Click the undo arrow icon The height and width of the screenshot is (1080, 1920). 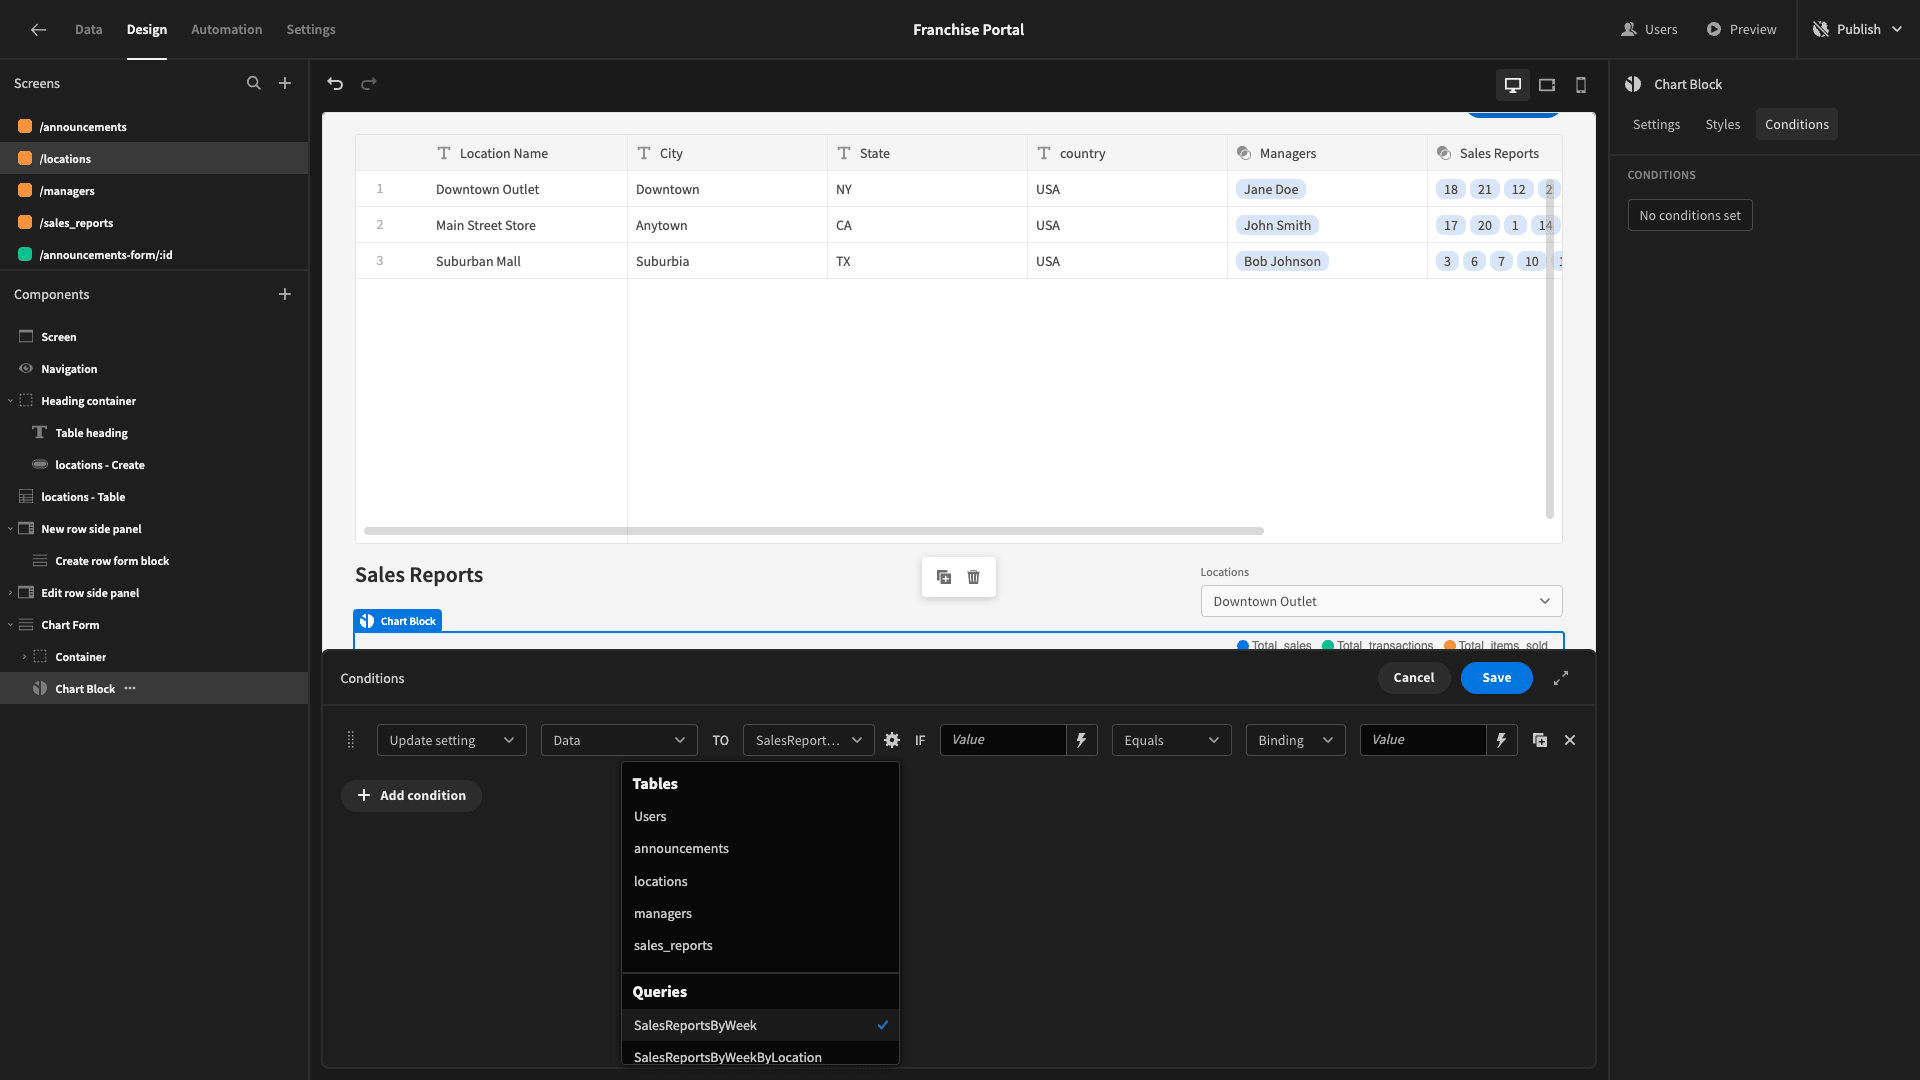[x=335, y=84]
